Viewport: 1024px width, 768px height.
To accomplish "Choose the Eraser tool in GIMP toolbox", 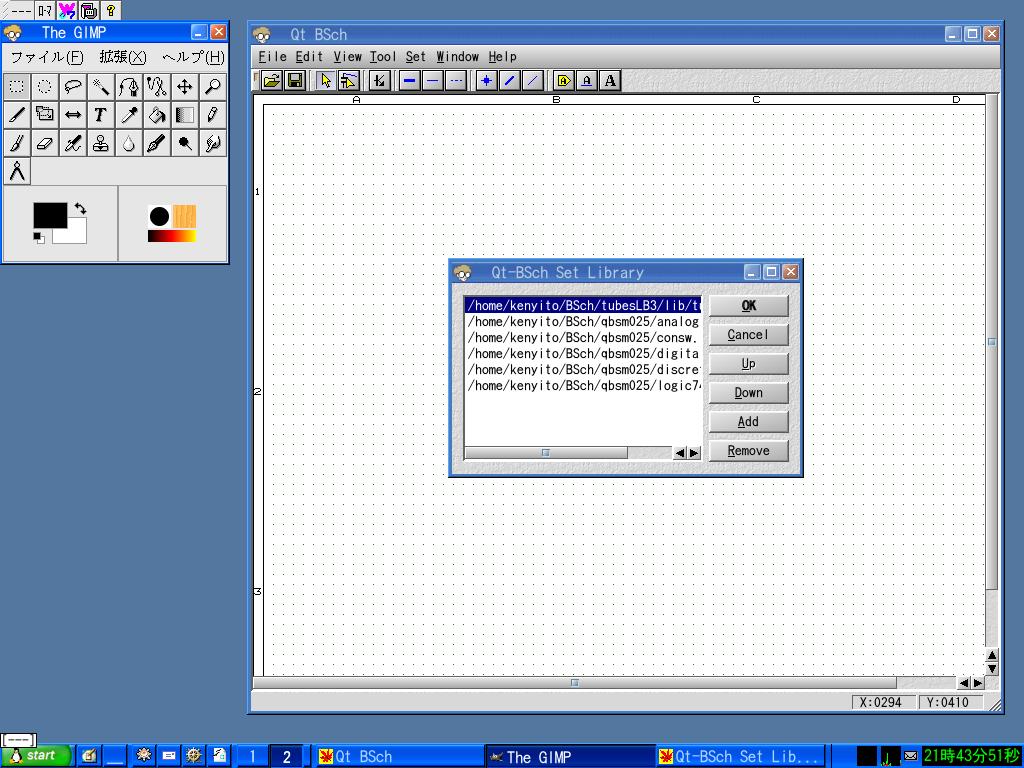I will 45,144.
